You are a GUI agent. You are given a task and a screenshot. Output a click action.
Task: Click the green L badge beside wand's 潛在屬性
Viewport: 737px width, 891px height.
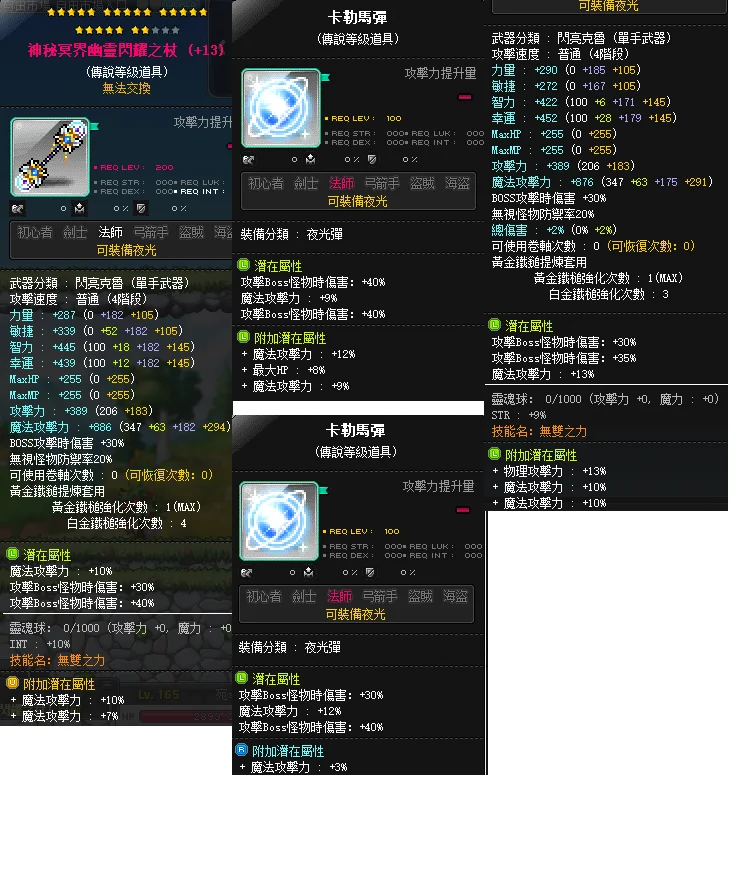pos(13,554)
